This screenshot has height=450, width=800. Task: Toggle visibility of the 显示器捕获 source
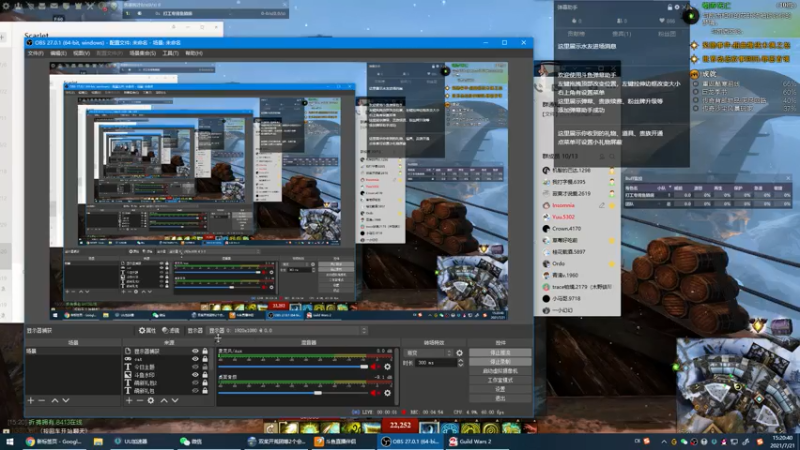195,351
